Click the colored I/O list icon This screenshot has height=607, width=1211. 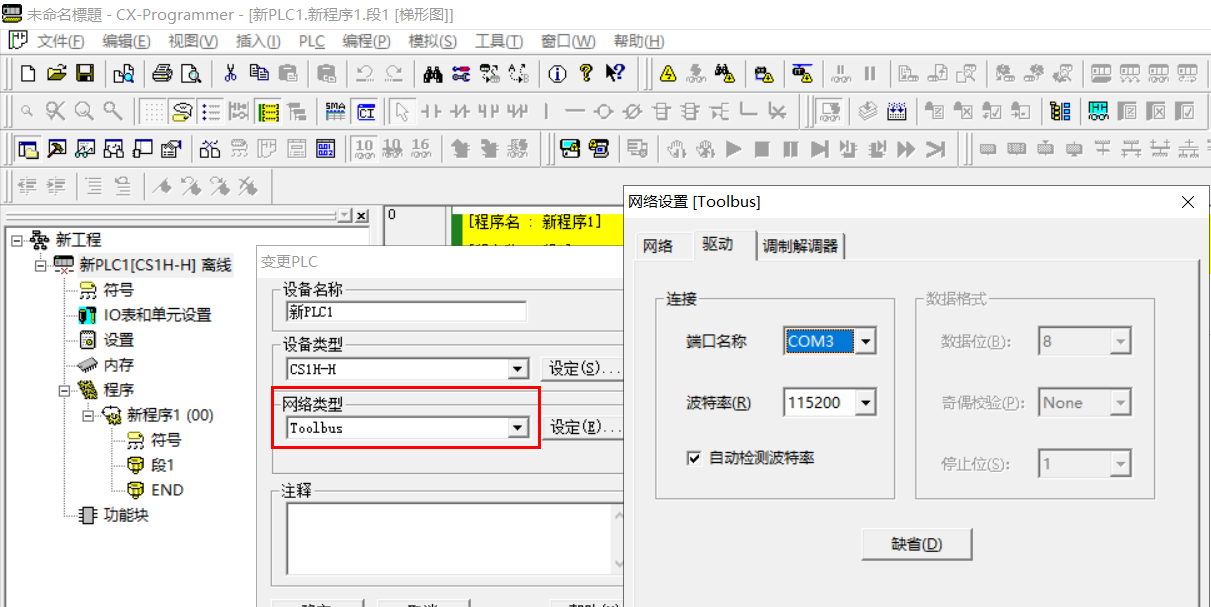1059,111
